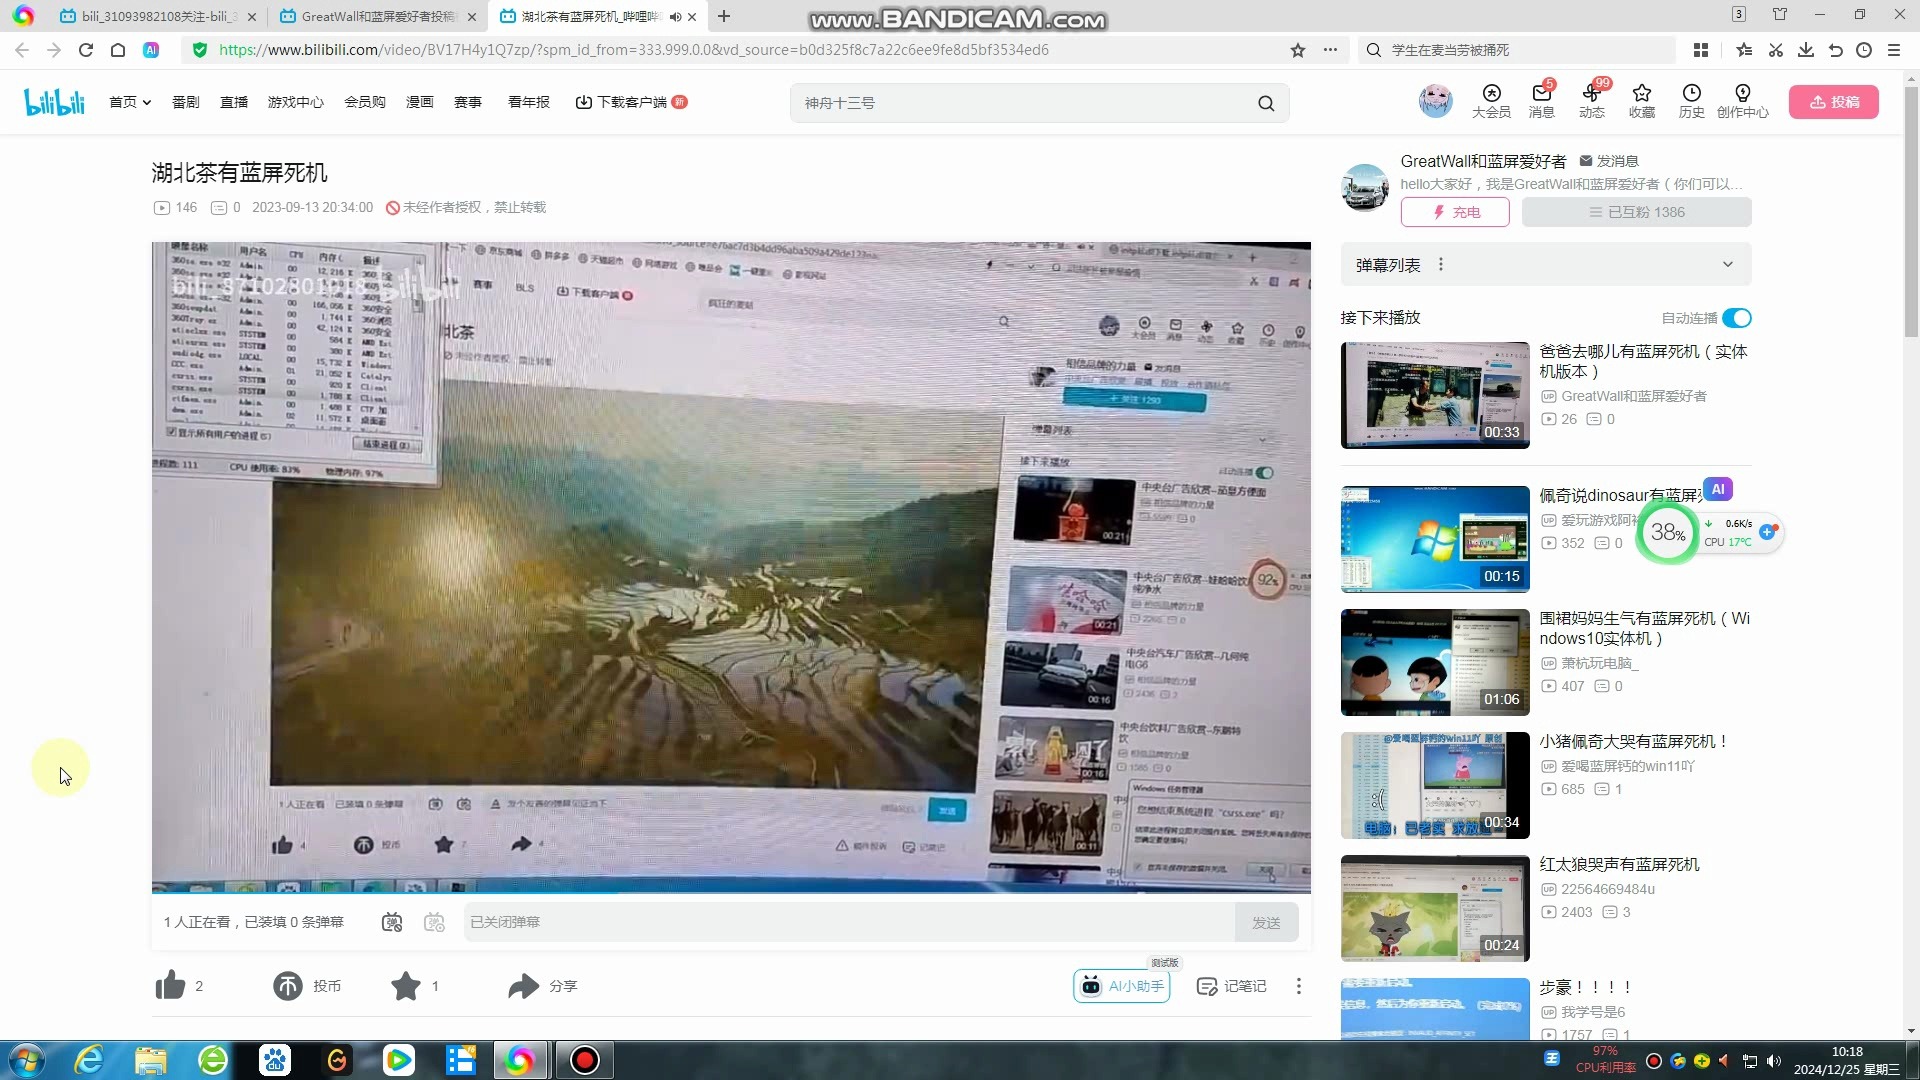Screen dimensions: 1920x1080
Task: Open the 小猪佩奇大哭有蓝屏死机 video title
Action: (x=1633, y=742)
